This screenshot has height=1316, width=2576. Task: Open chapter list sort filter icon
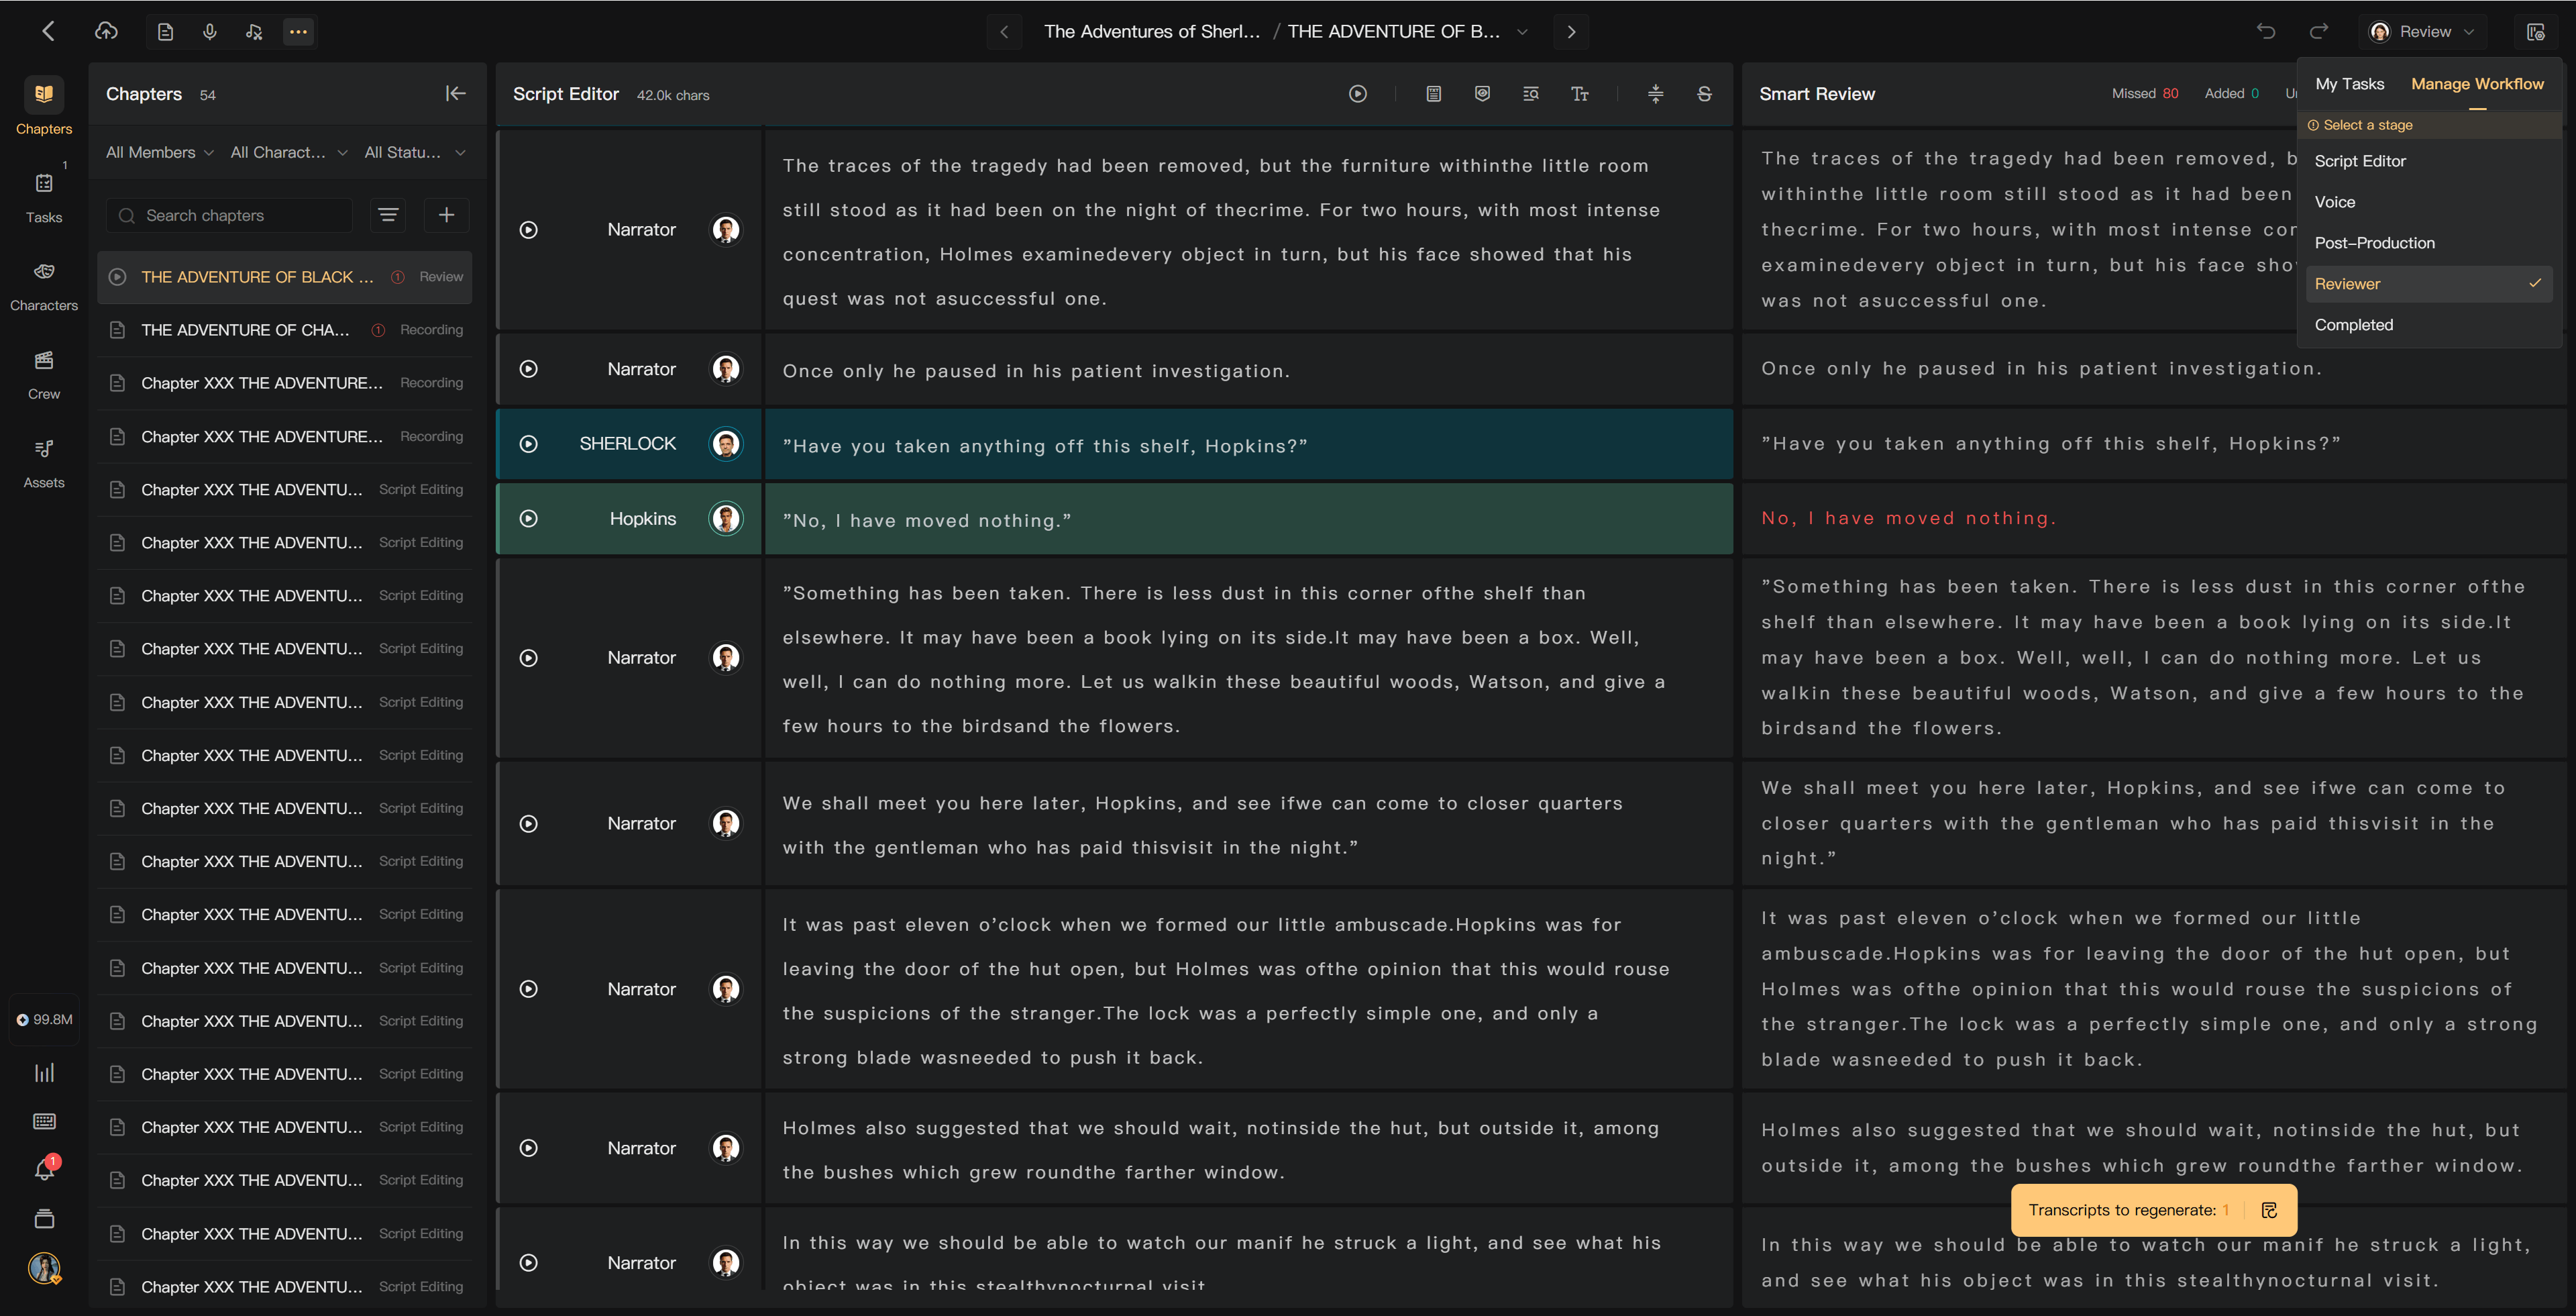(x=388, y=215)
